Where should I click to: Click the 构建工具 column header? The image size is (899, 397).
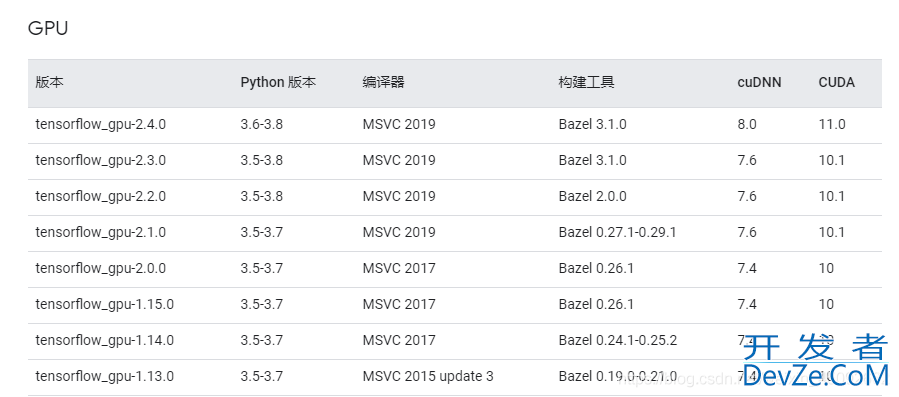pos(587,83)
